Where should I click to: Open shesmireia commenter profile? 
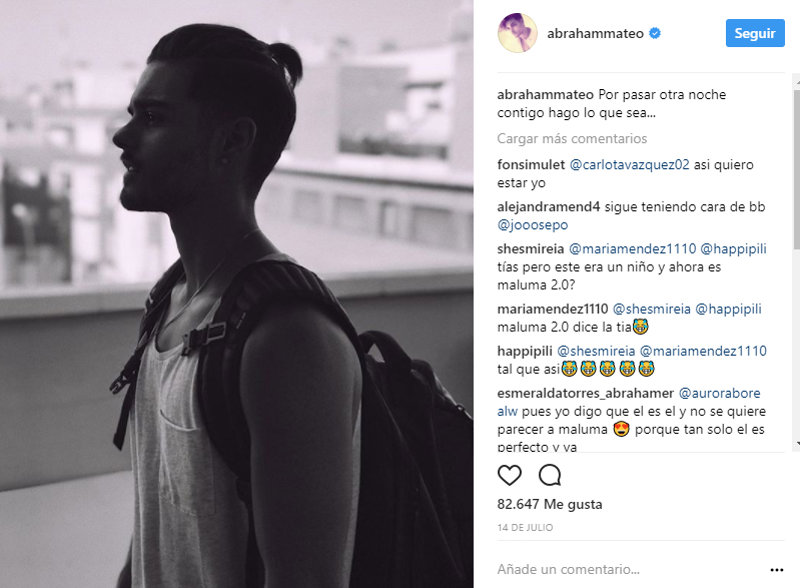point(531,249)
